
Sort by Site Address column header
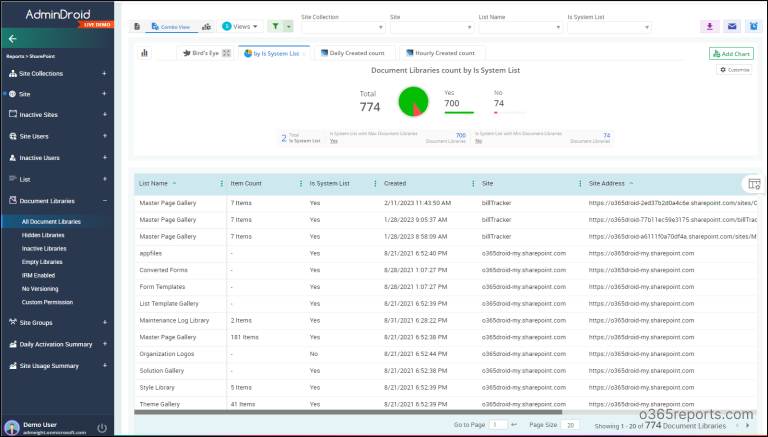[x=606, y=183]
